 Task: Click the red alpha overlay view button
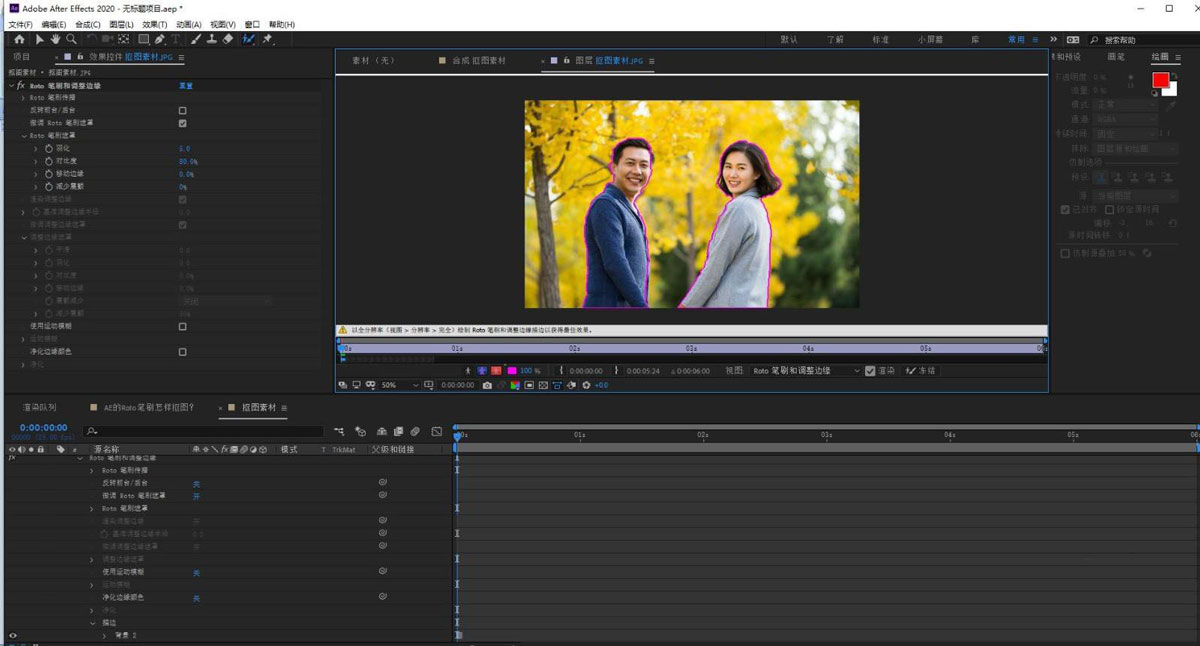[x=496, y=371]
